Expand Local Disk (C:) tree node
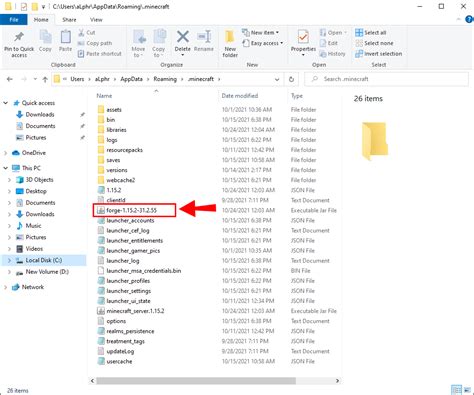474x395 pixels. coord(9,260)
